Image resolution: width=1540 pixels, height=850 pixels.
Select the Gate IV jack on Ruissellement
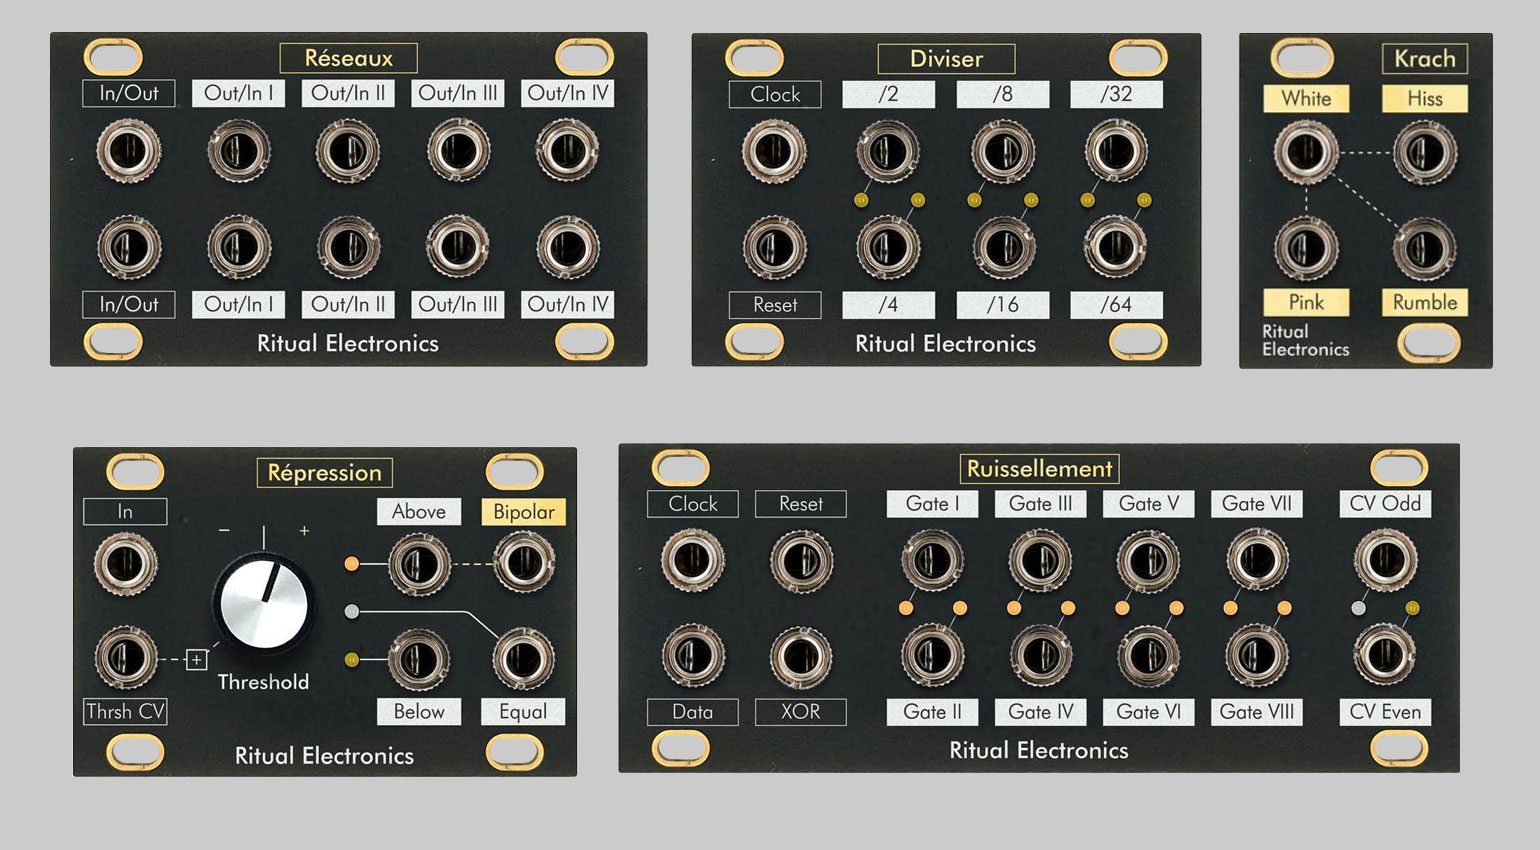coord(1040,655)
